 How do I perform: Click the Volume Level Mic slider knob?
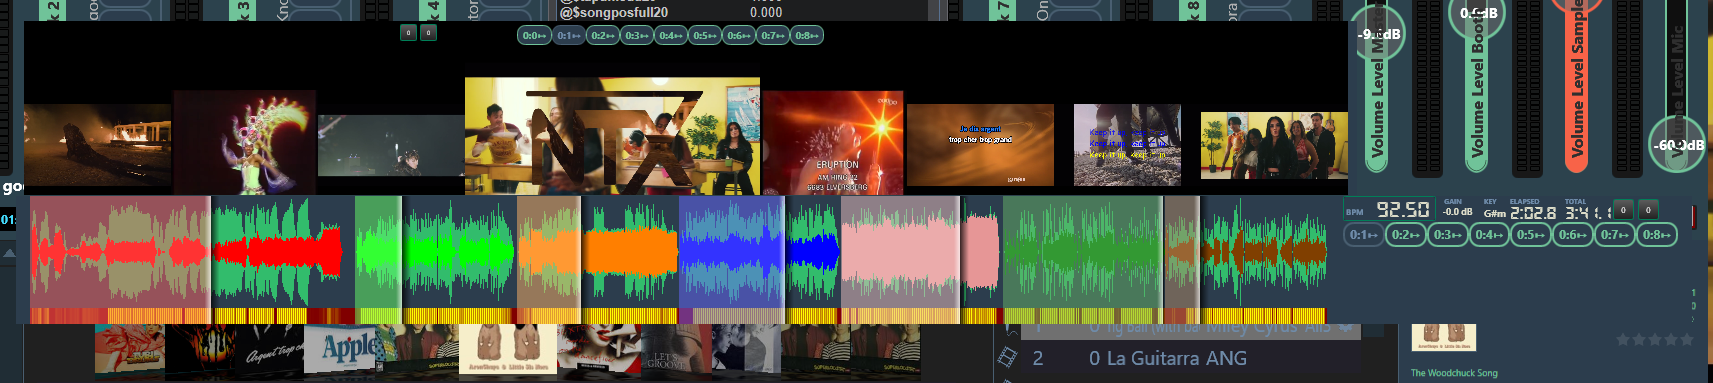(x=1677, y=145)
